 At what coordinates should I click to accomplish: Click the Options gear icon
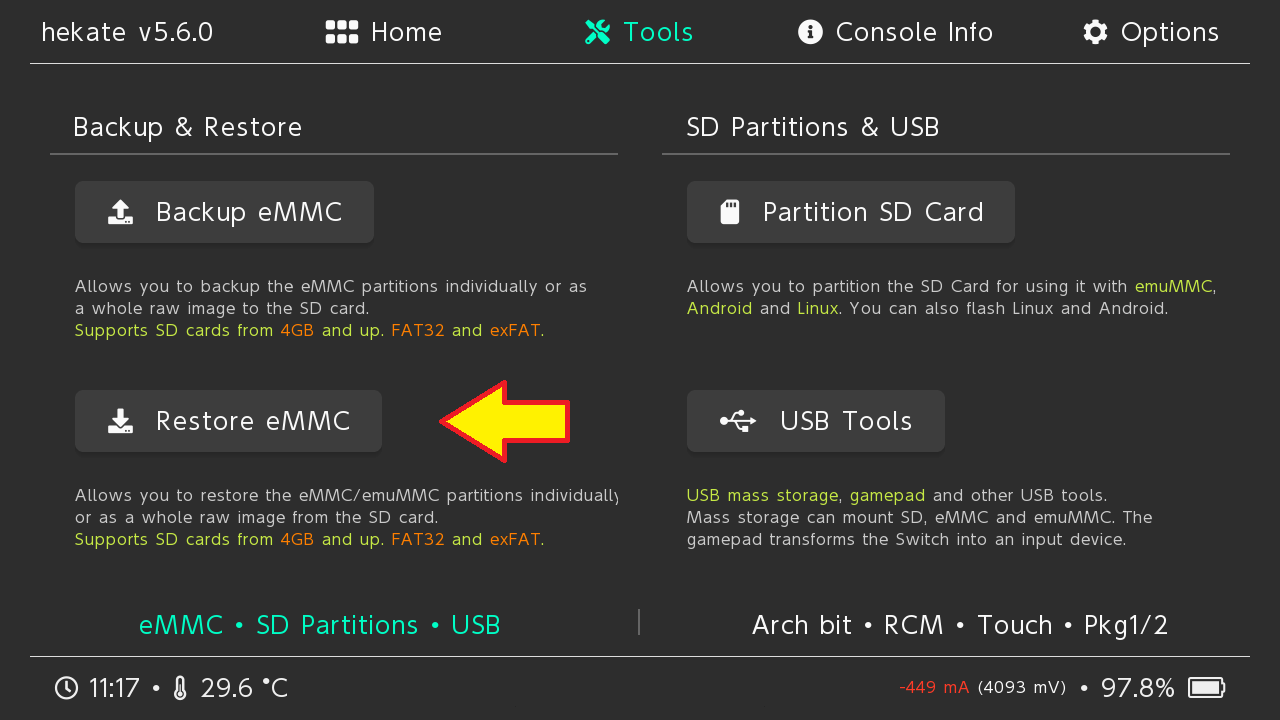point(1096,32)
